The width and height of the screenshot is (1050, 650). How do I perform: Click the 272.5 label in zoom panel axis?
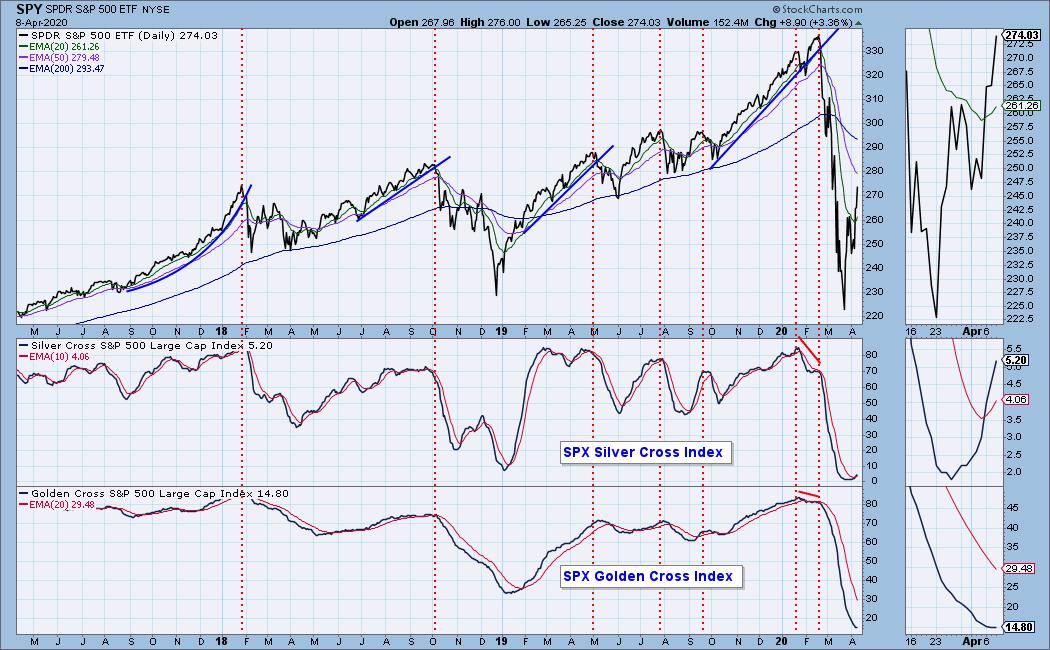pyautogui.click(x=1019, y=44)
